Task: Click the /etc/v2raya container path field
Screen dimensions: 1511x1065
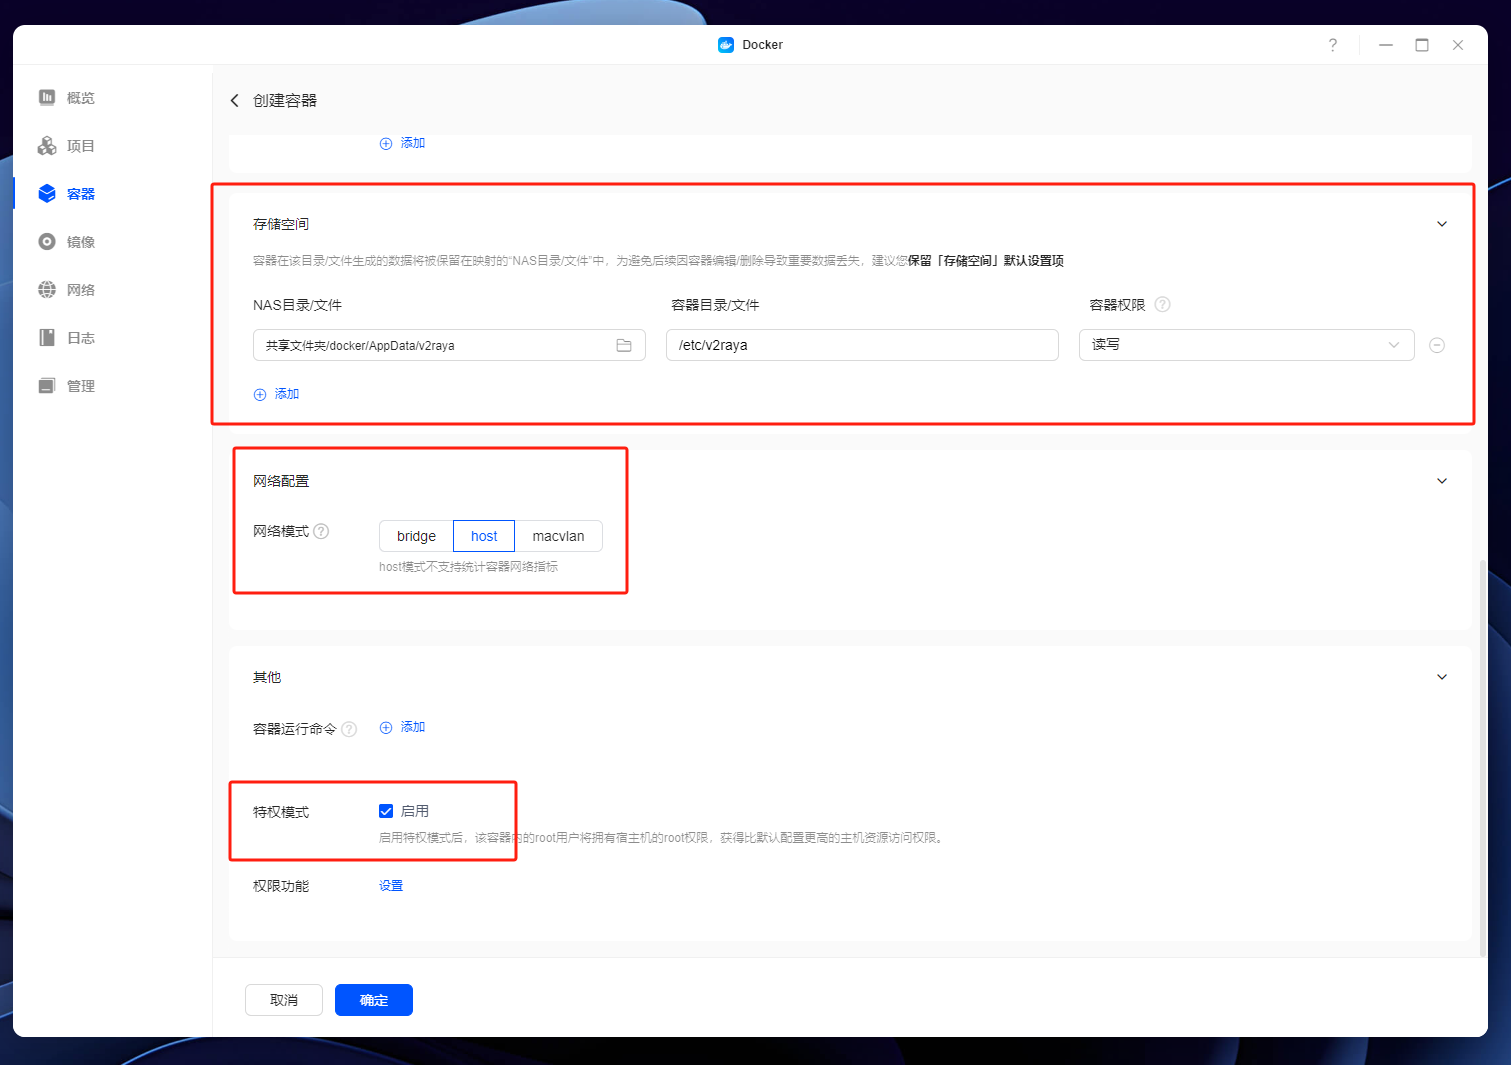Action: 861,345
